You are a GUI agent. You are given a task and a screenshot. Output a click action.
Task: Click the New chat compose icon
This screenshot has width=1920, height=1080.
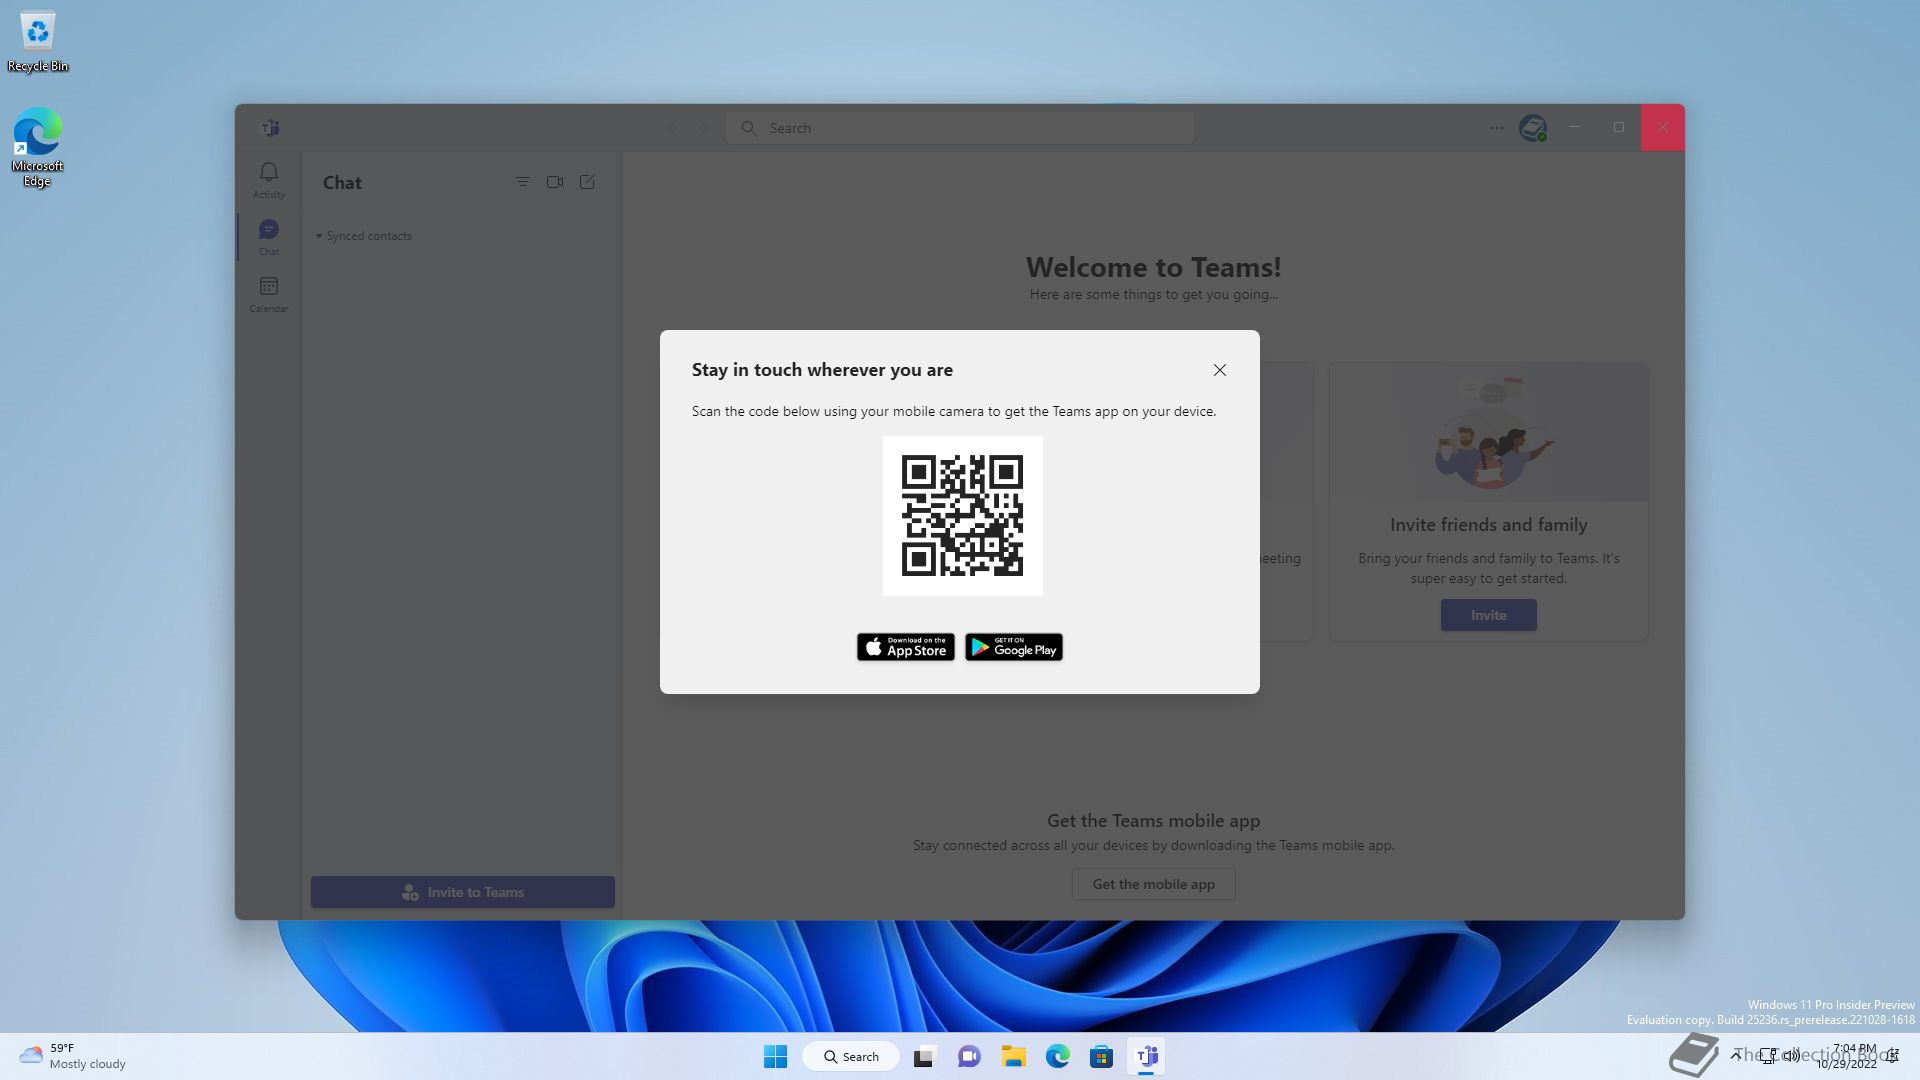(587, 182)
